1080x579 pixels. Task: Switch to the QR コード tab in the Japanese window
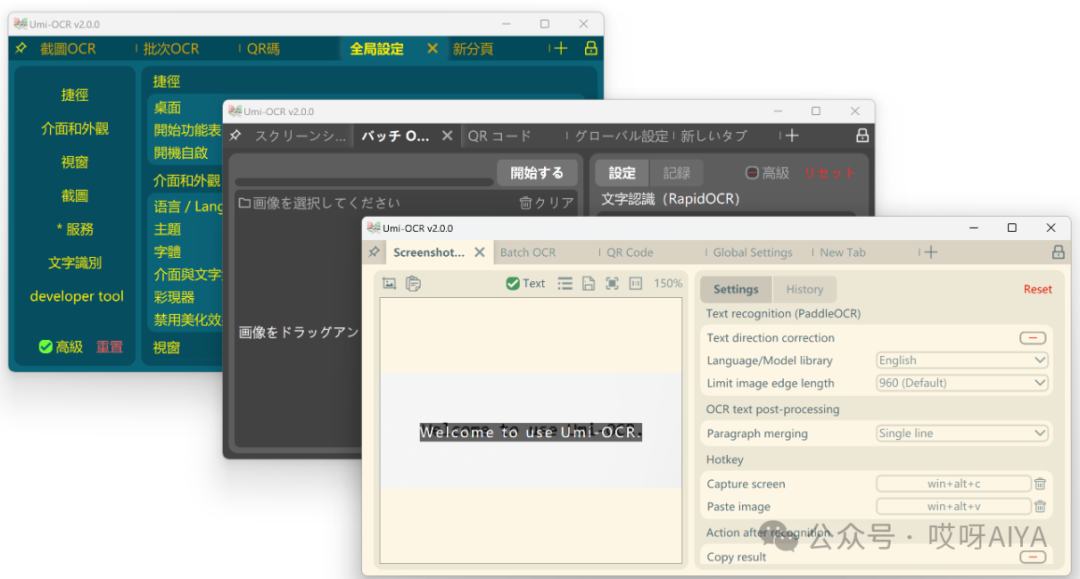tap(499, 136)
